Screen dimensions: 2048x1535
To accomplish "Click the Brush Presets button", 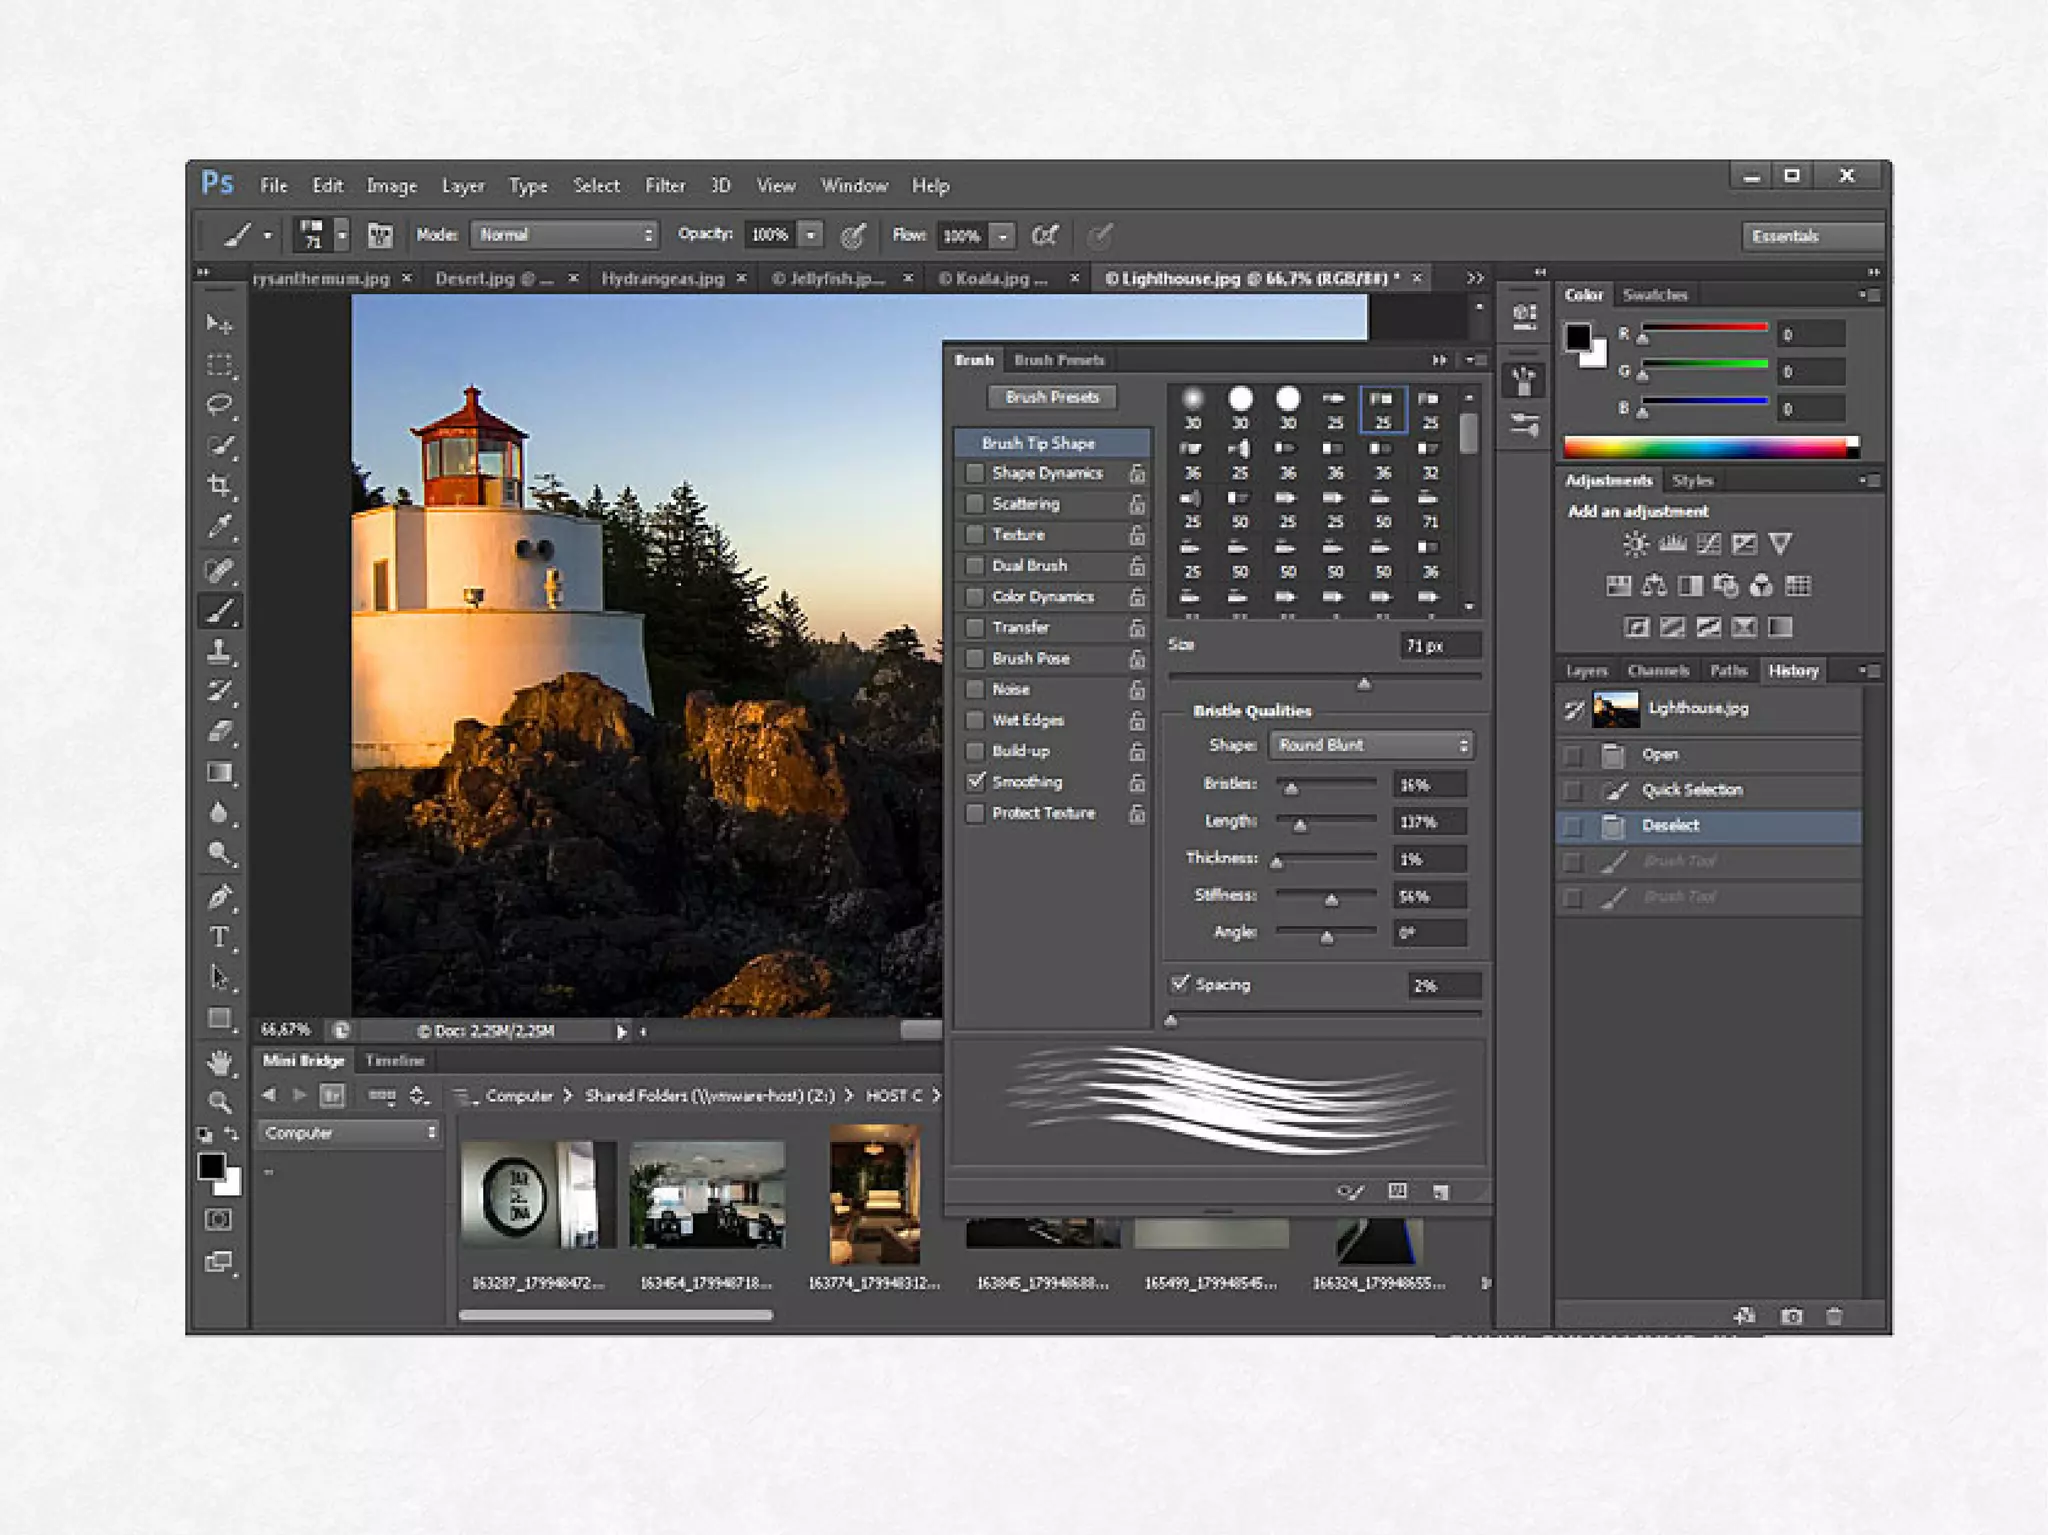I will point(1051,397).
